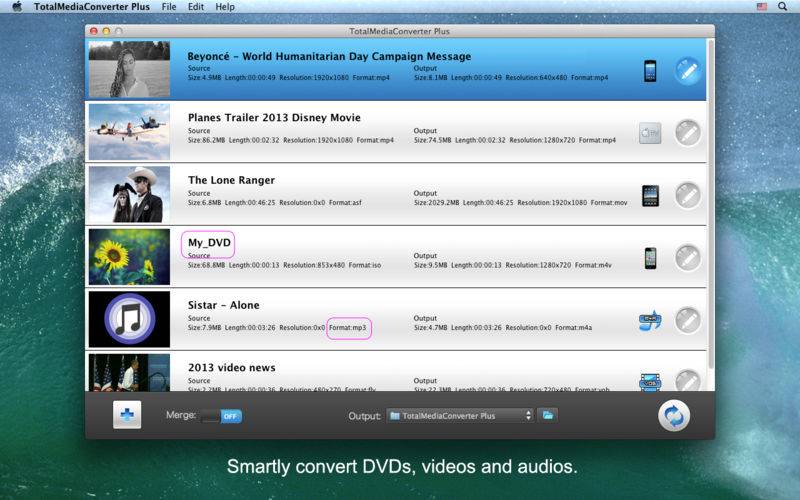Open the Edit menu

[195, 7]
